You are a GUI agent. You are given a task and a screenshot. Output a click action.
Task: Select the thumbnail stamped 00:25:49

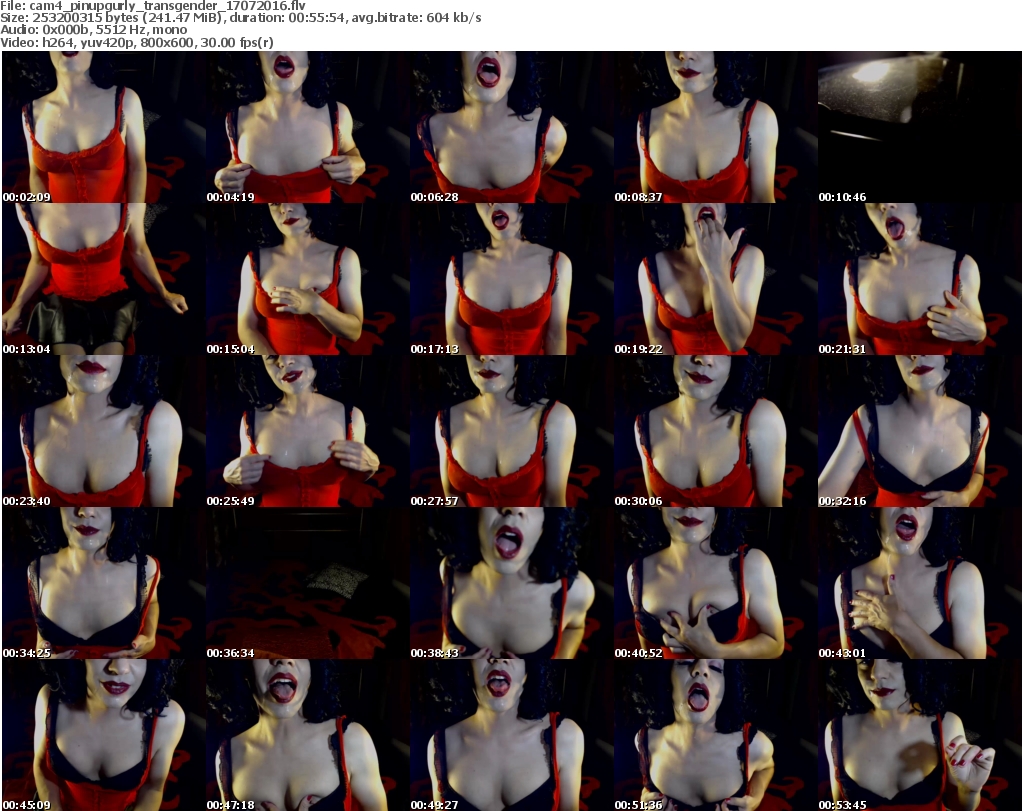tap(308, 432)
